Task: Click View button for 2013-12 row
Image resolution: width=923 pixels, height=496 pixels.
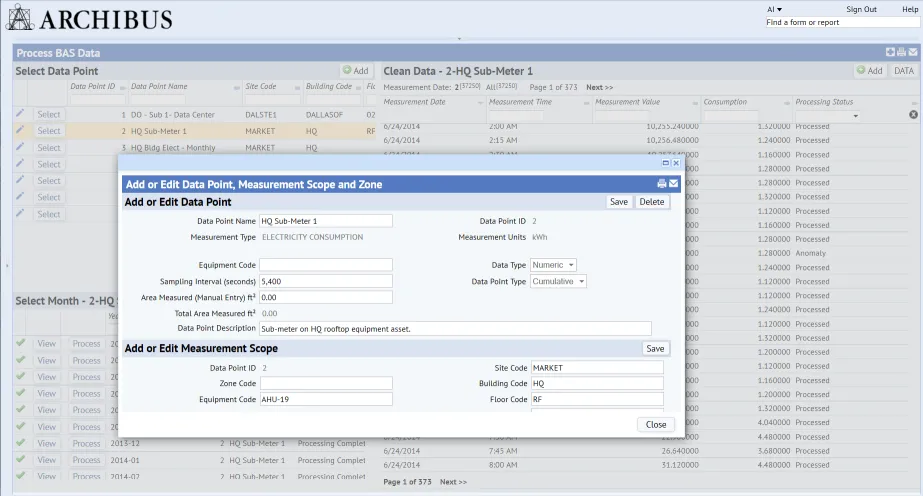Action: pyautogui.click(x=47, y=444)
